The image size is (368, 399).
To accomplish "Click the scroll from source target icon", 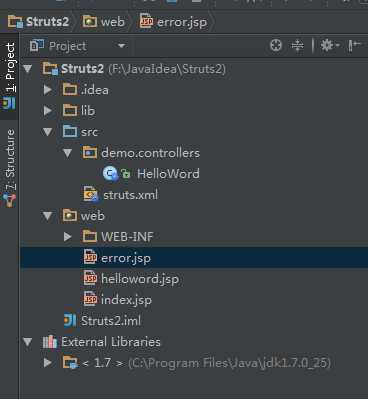I will coord(276,45).
